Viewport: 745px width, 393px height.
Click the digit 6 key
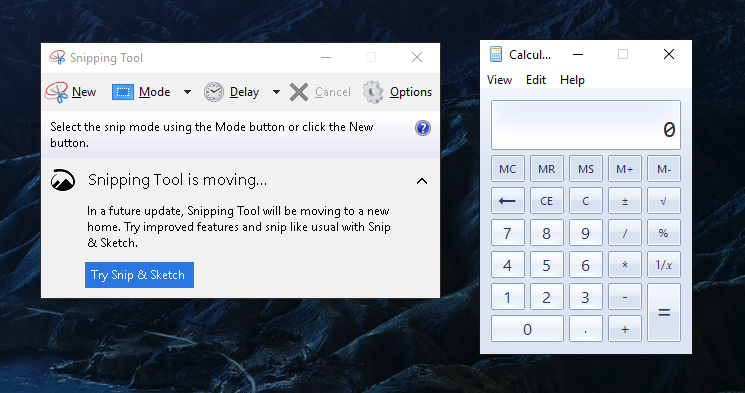pos(586,265)
